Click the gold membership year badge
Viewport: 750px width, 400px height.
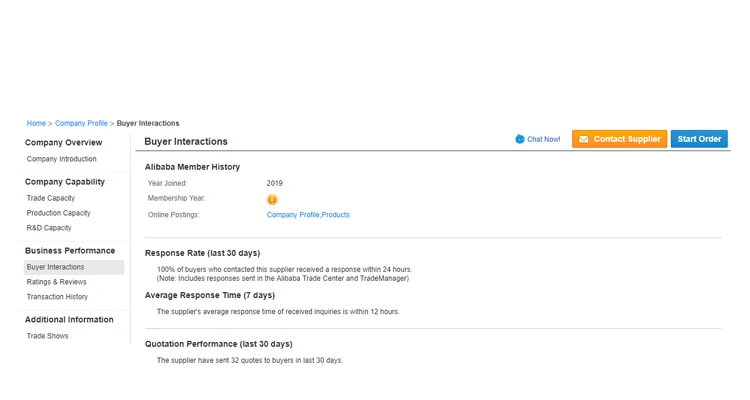click(272, 199)
